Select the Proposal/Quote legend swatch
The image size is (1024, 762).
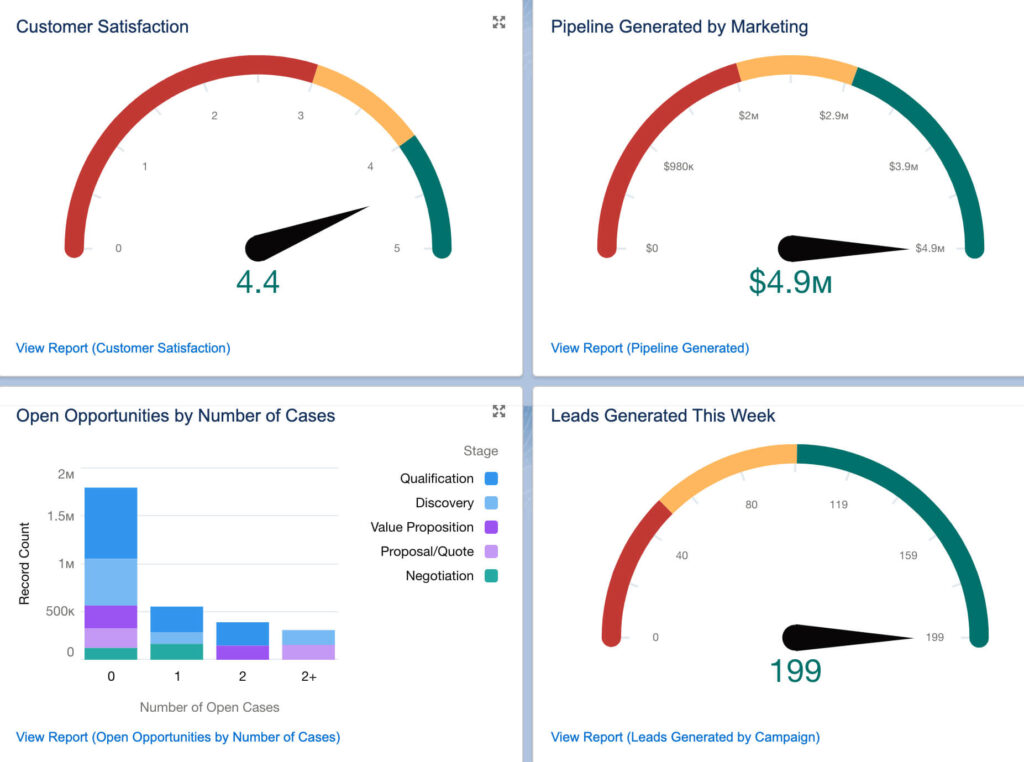490,551
